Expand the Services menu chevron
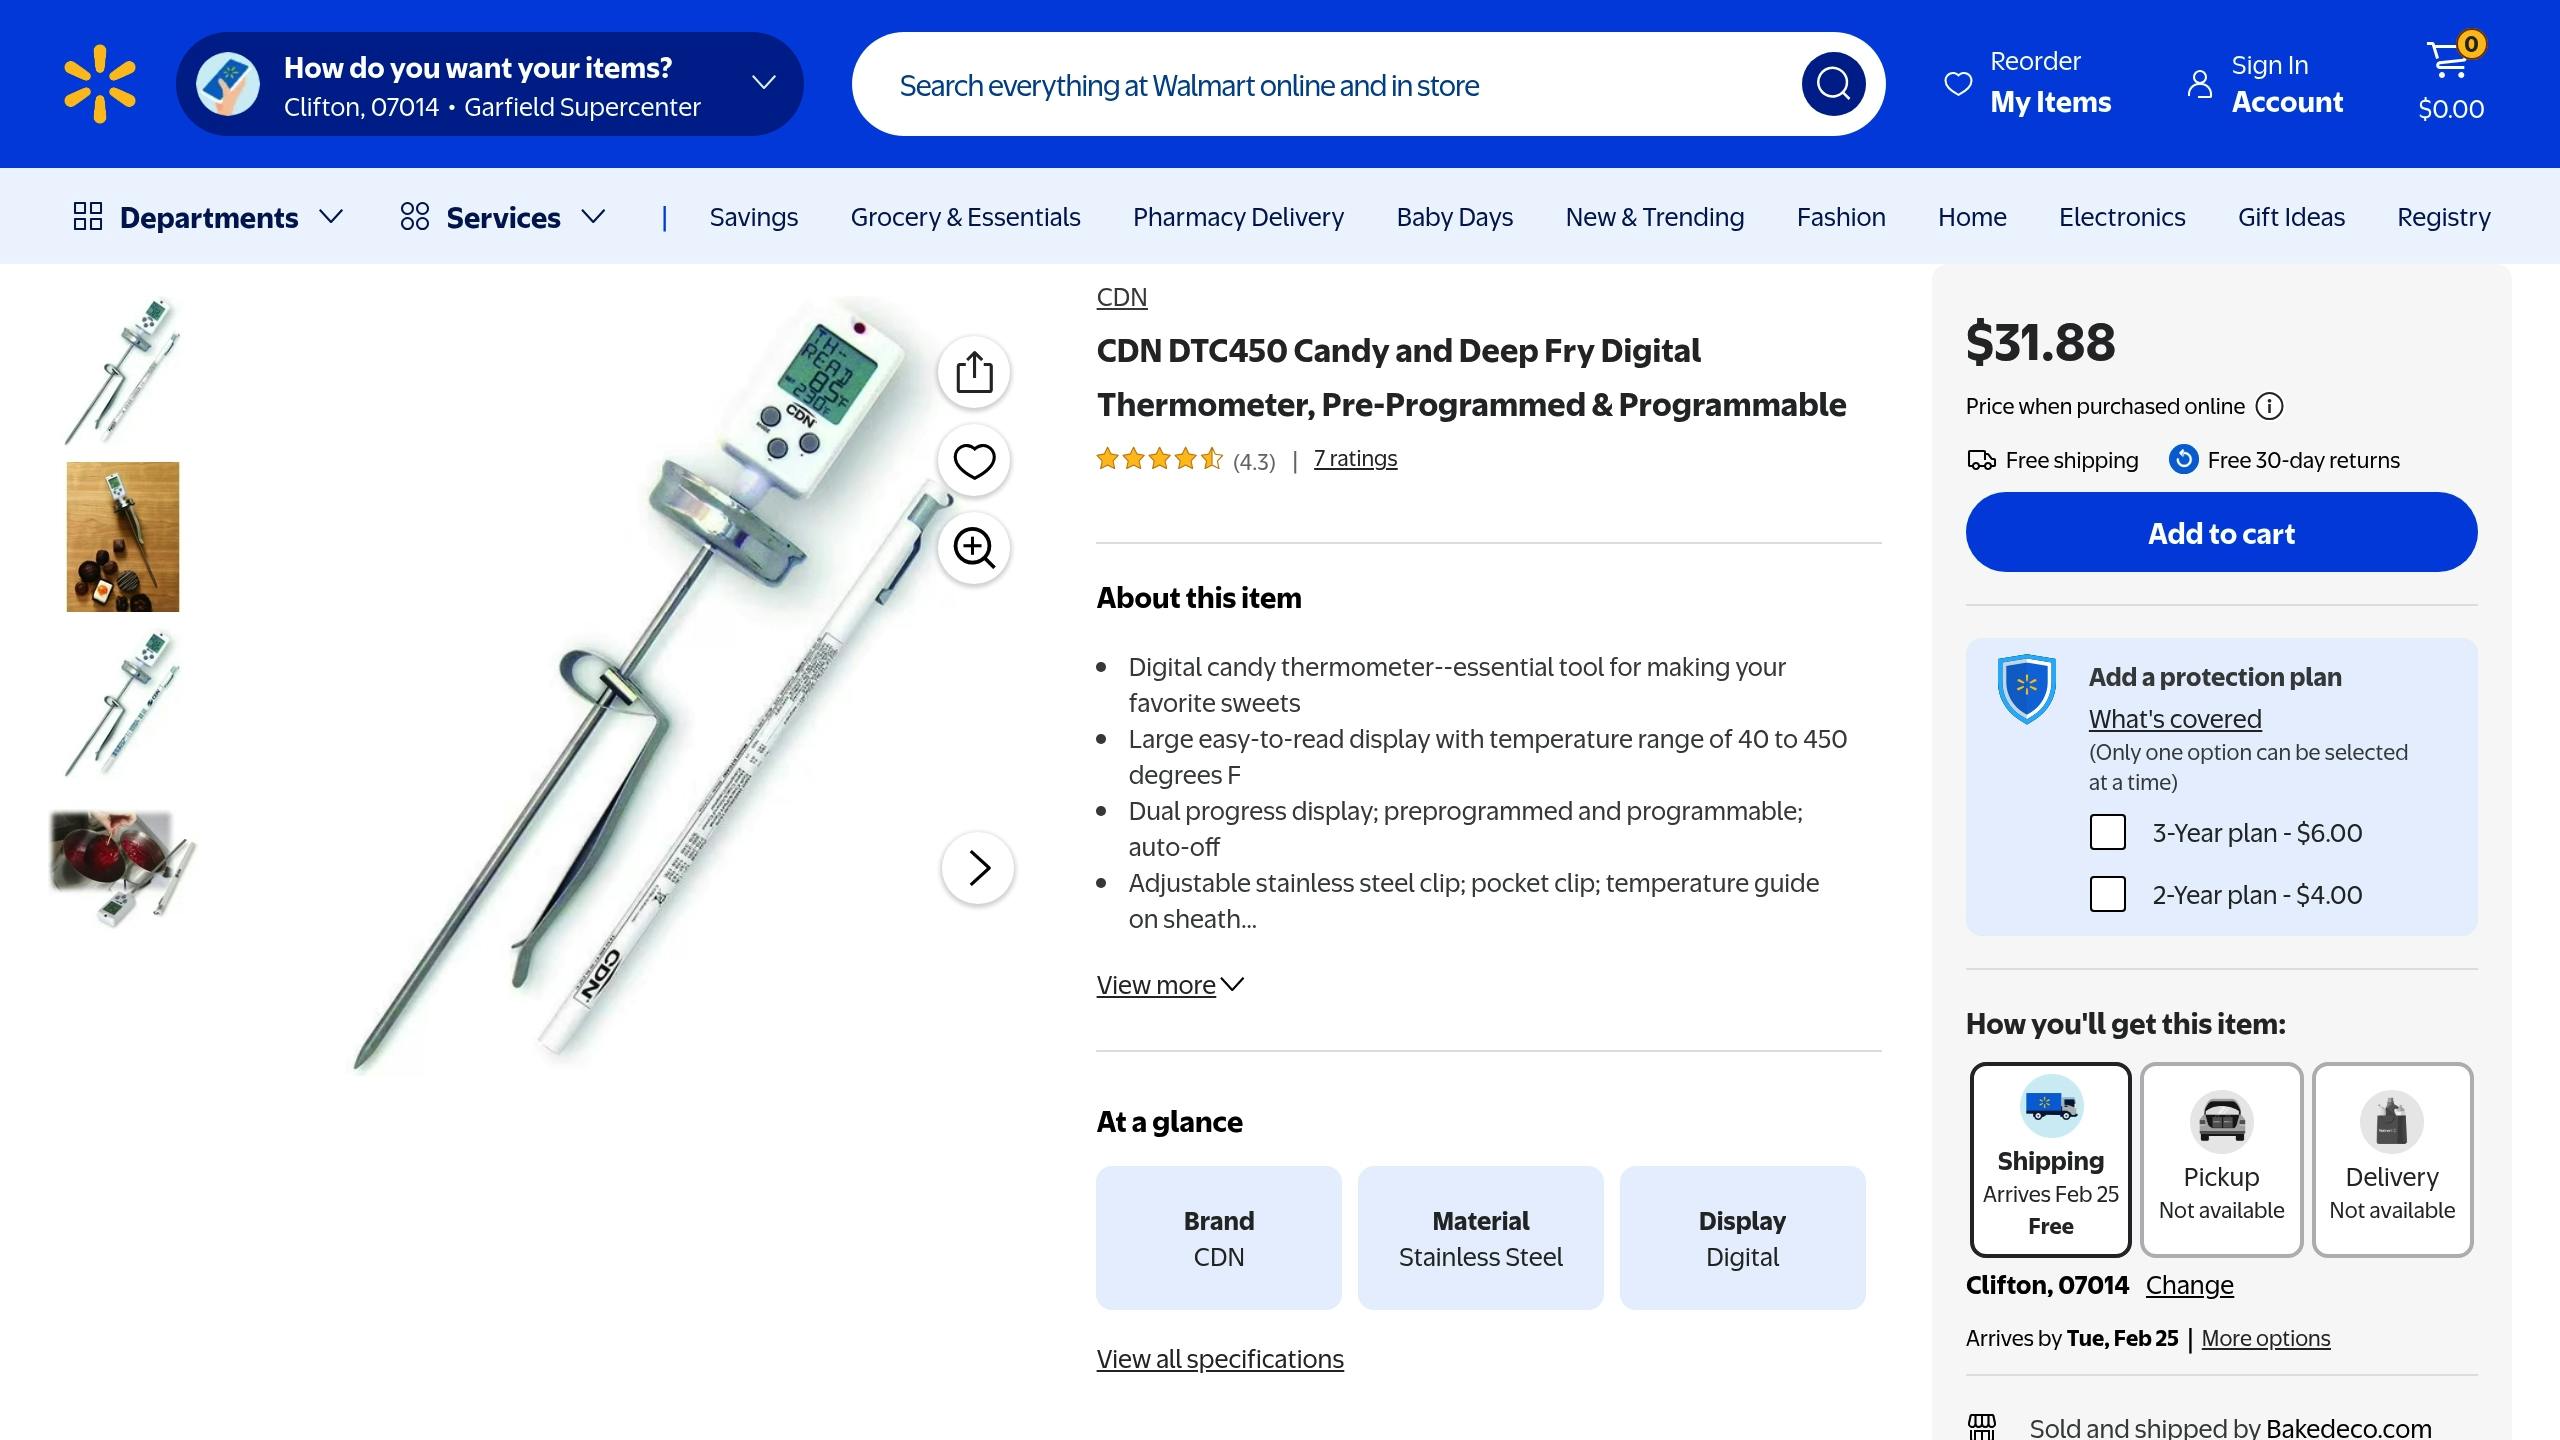Viewport: 2560px width, 1440px height. 594,216
